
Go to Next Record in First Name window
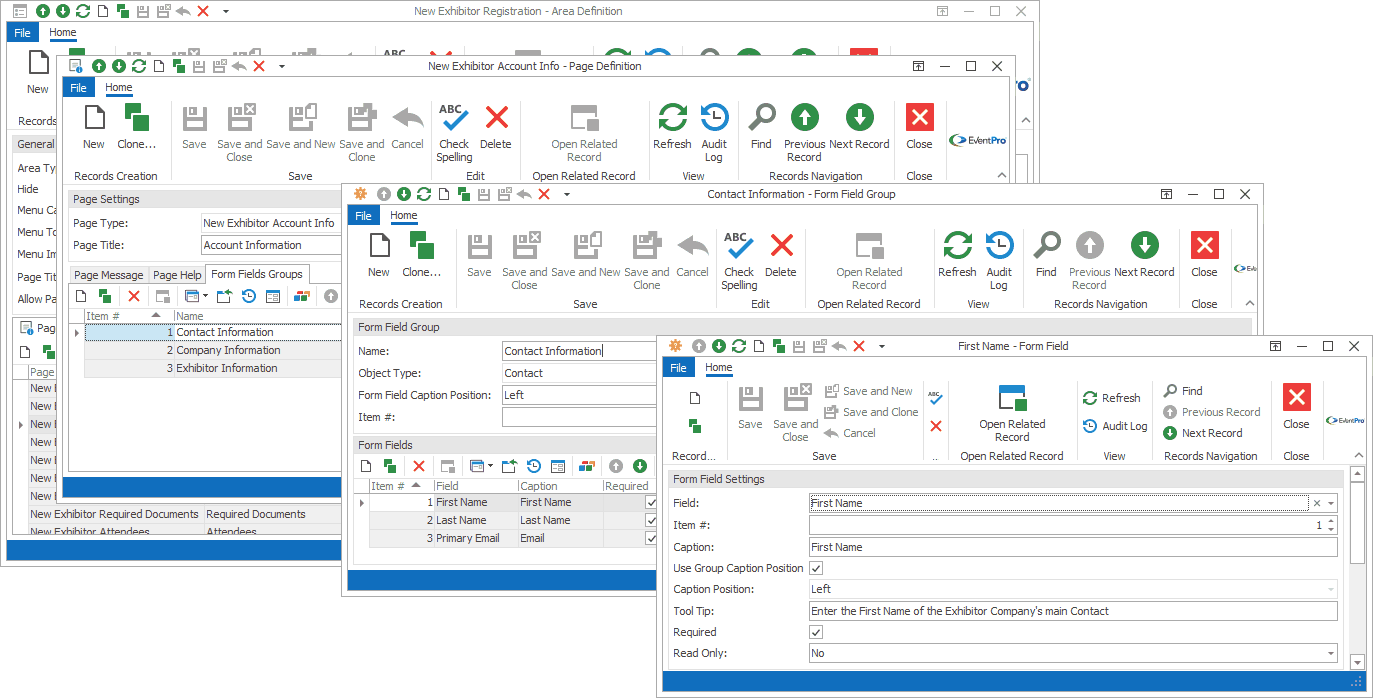(x=1203, y=433)
